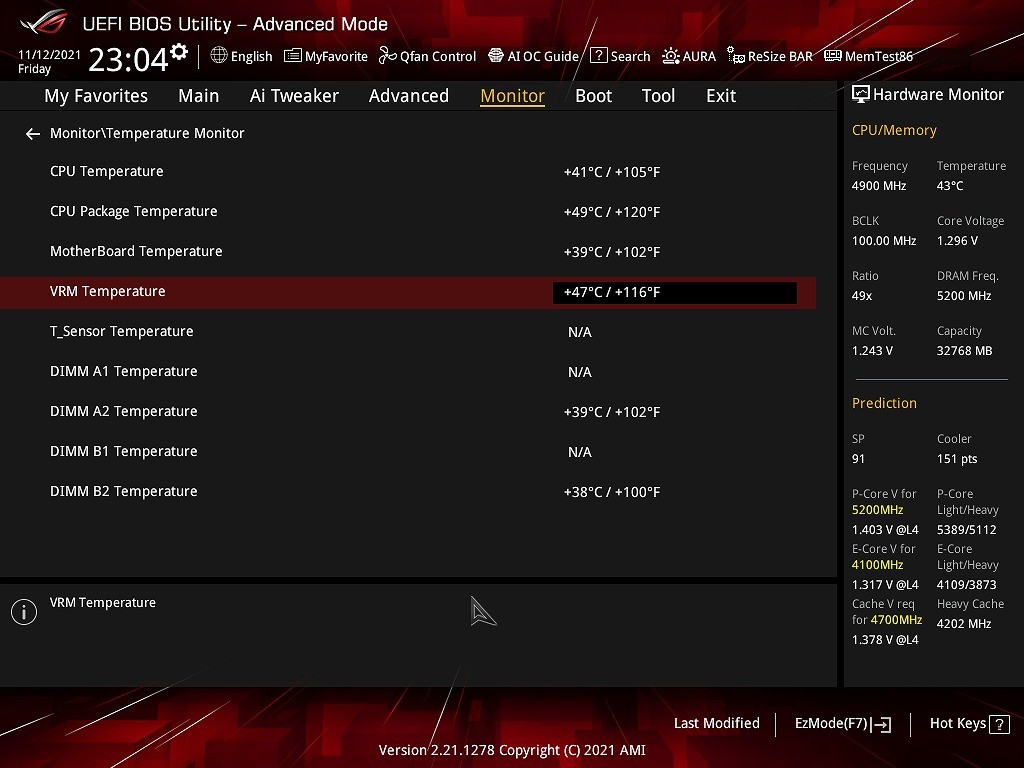Select the DIMM B2 Temperature row

[408, 492]
